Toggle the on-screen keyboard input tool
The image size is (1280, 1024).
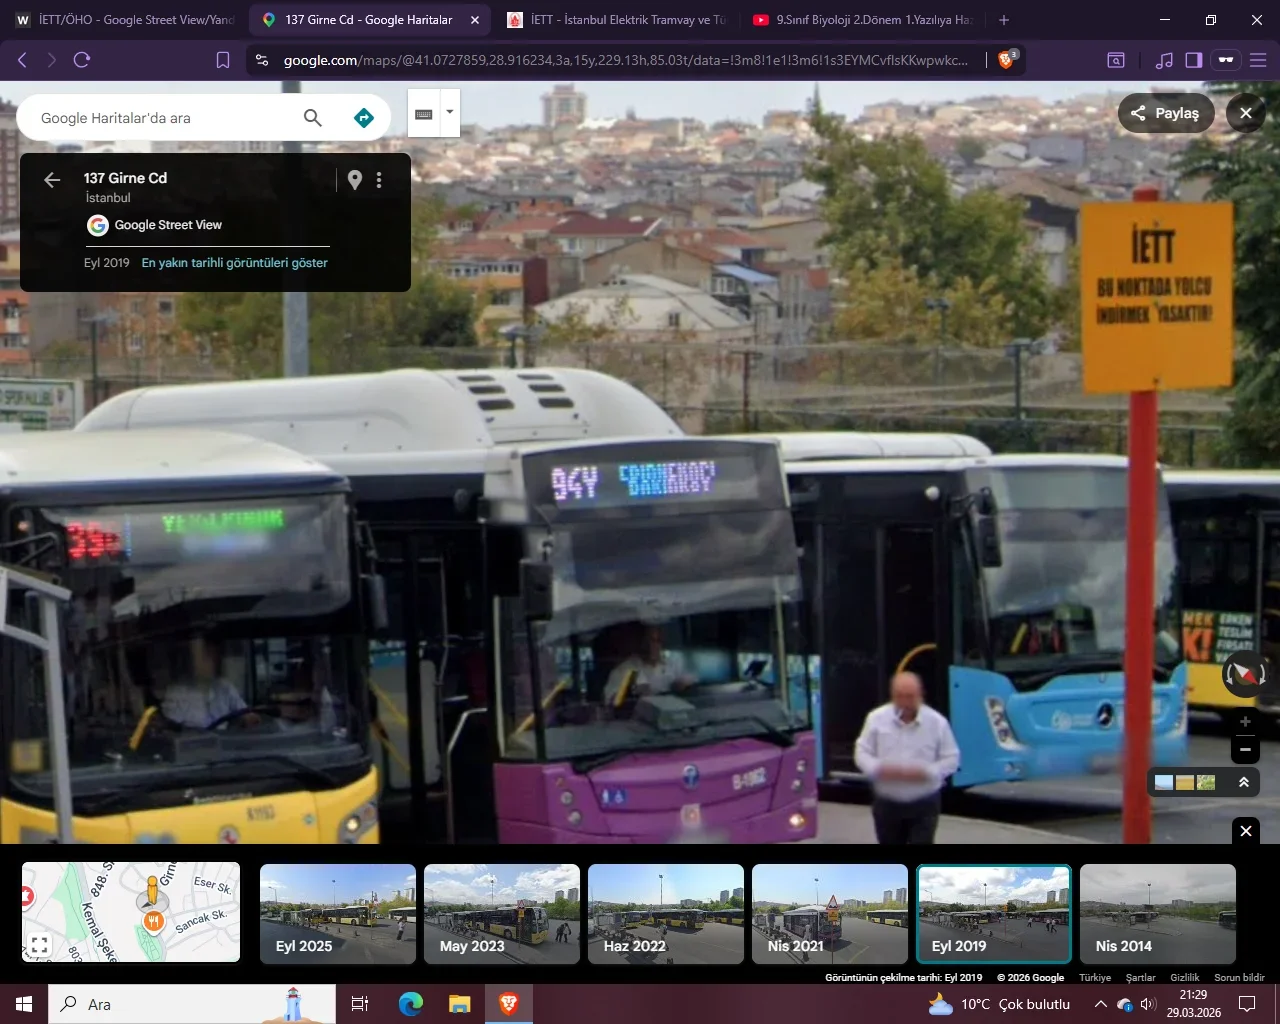(424, 114)
